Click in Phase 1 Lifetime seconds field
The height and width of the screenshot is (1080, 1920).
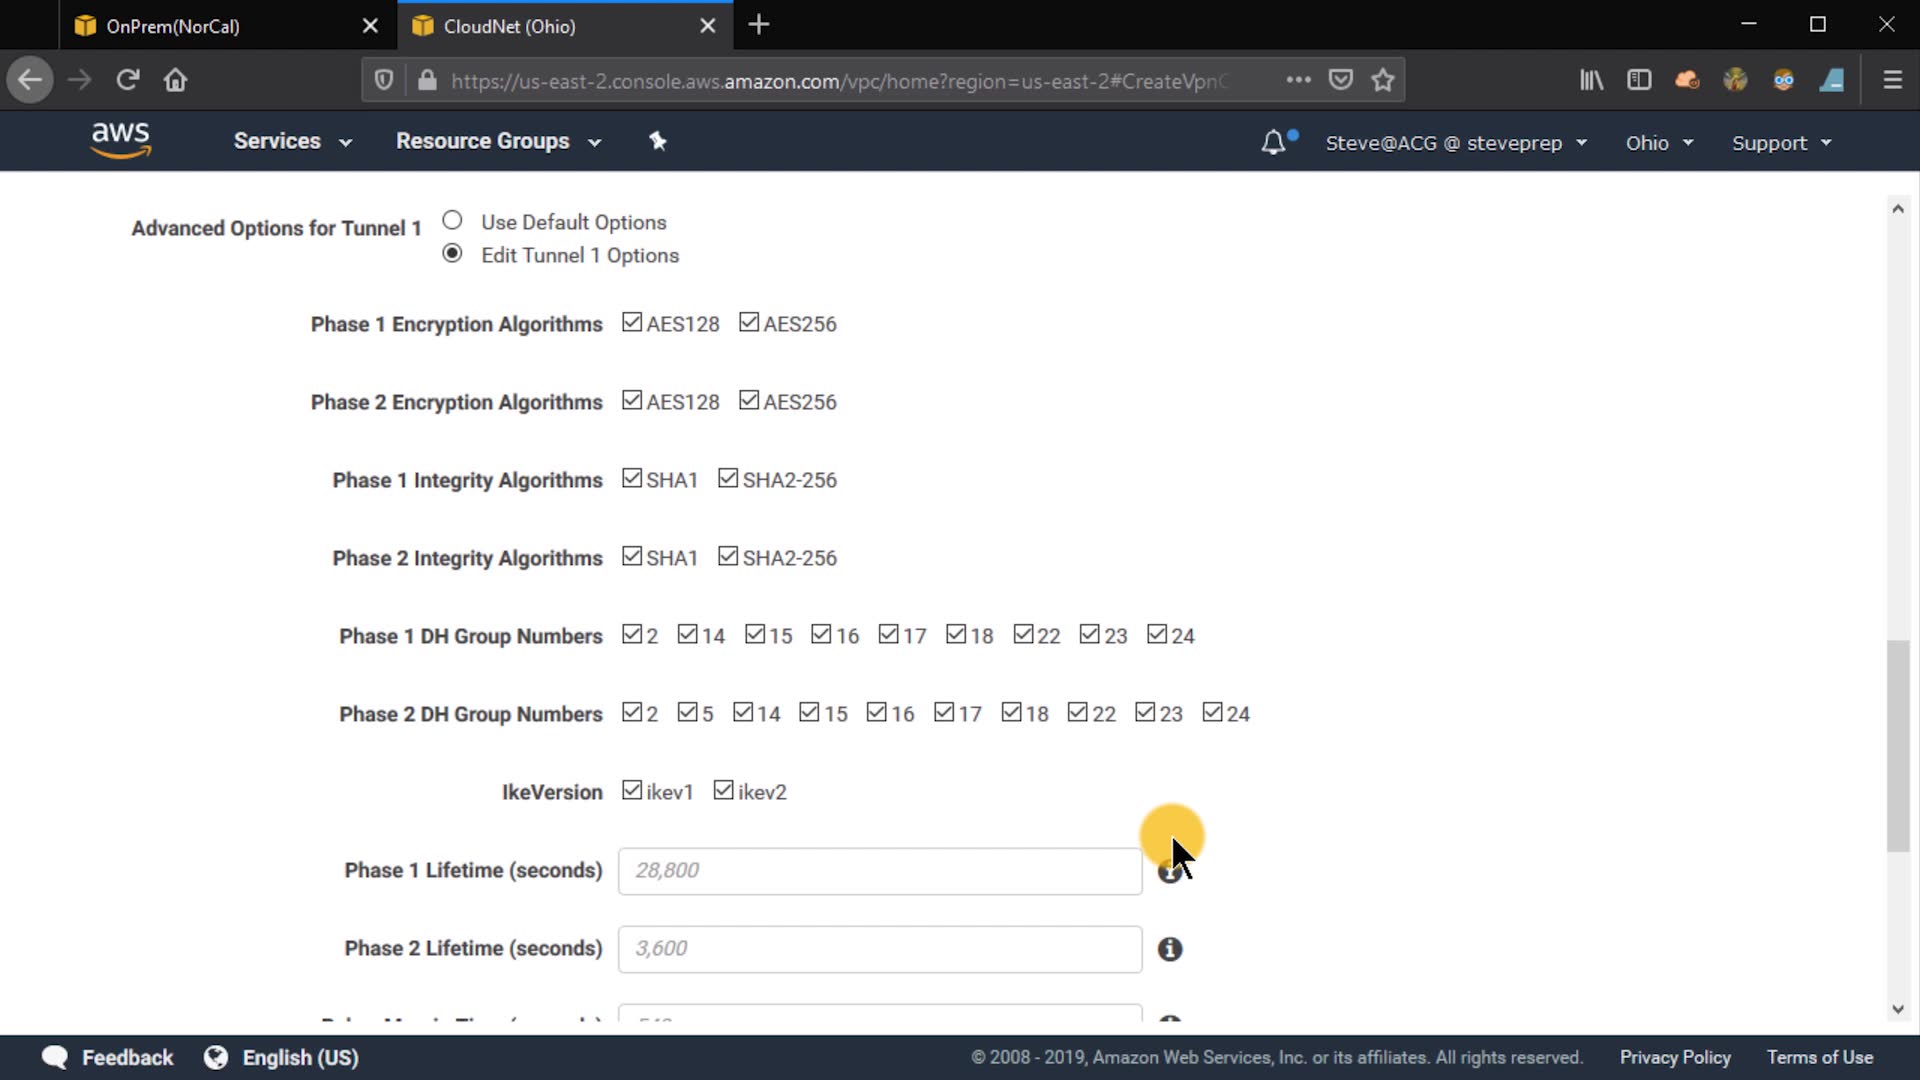click(x=879, y=870)
